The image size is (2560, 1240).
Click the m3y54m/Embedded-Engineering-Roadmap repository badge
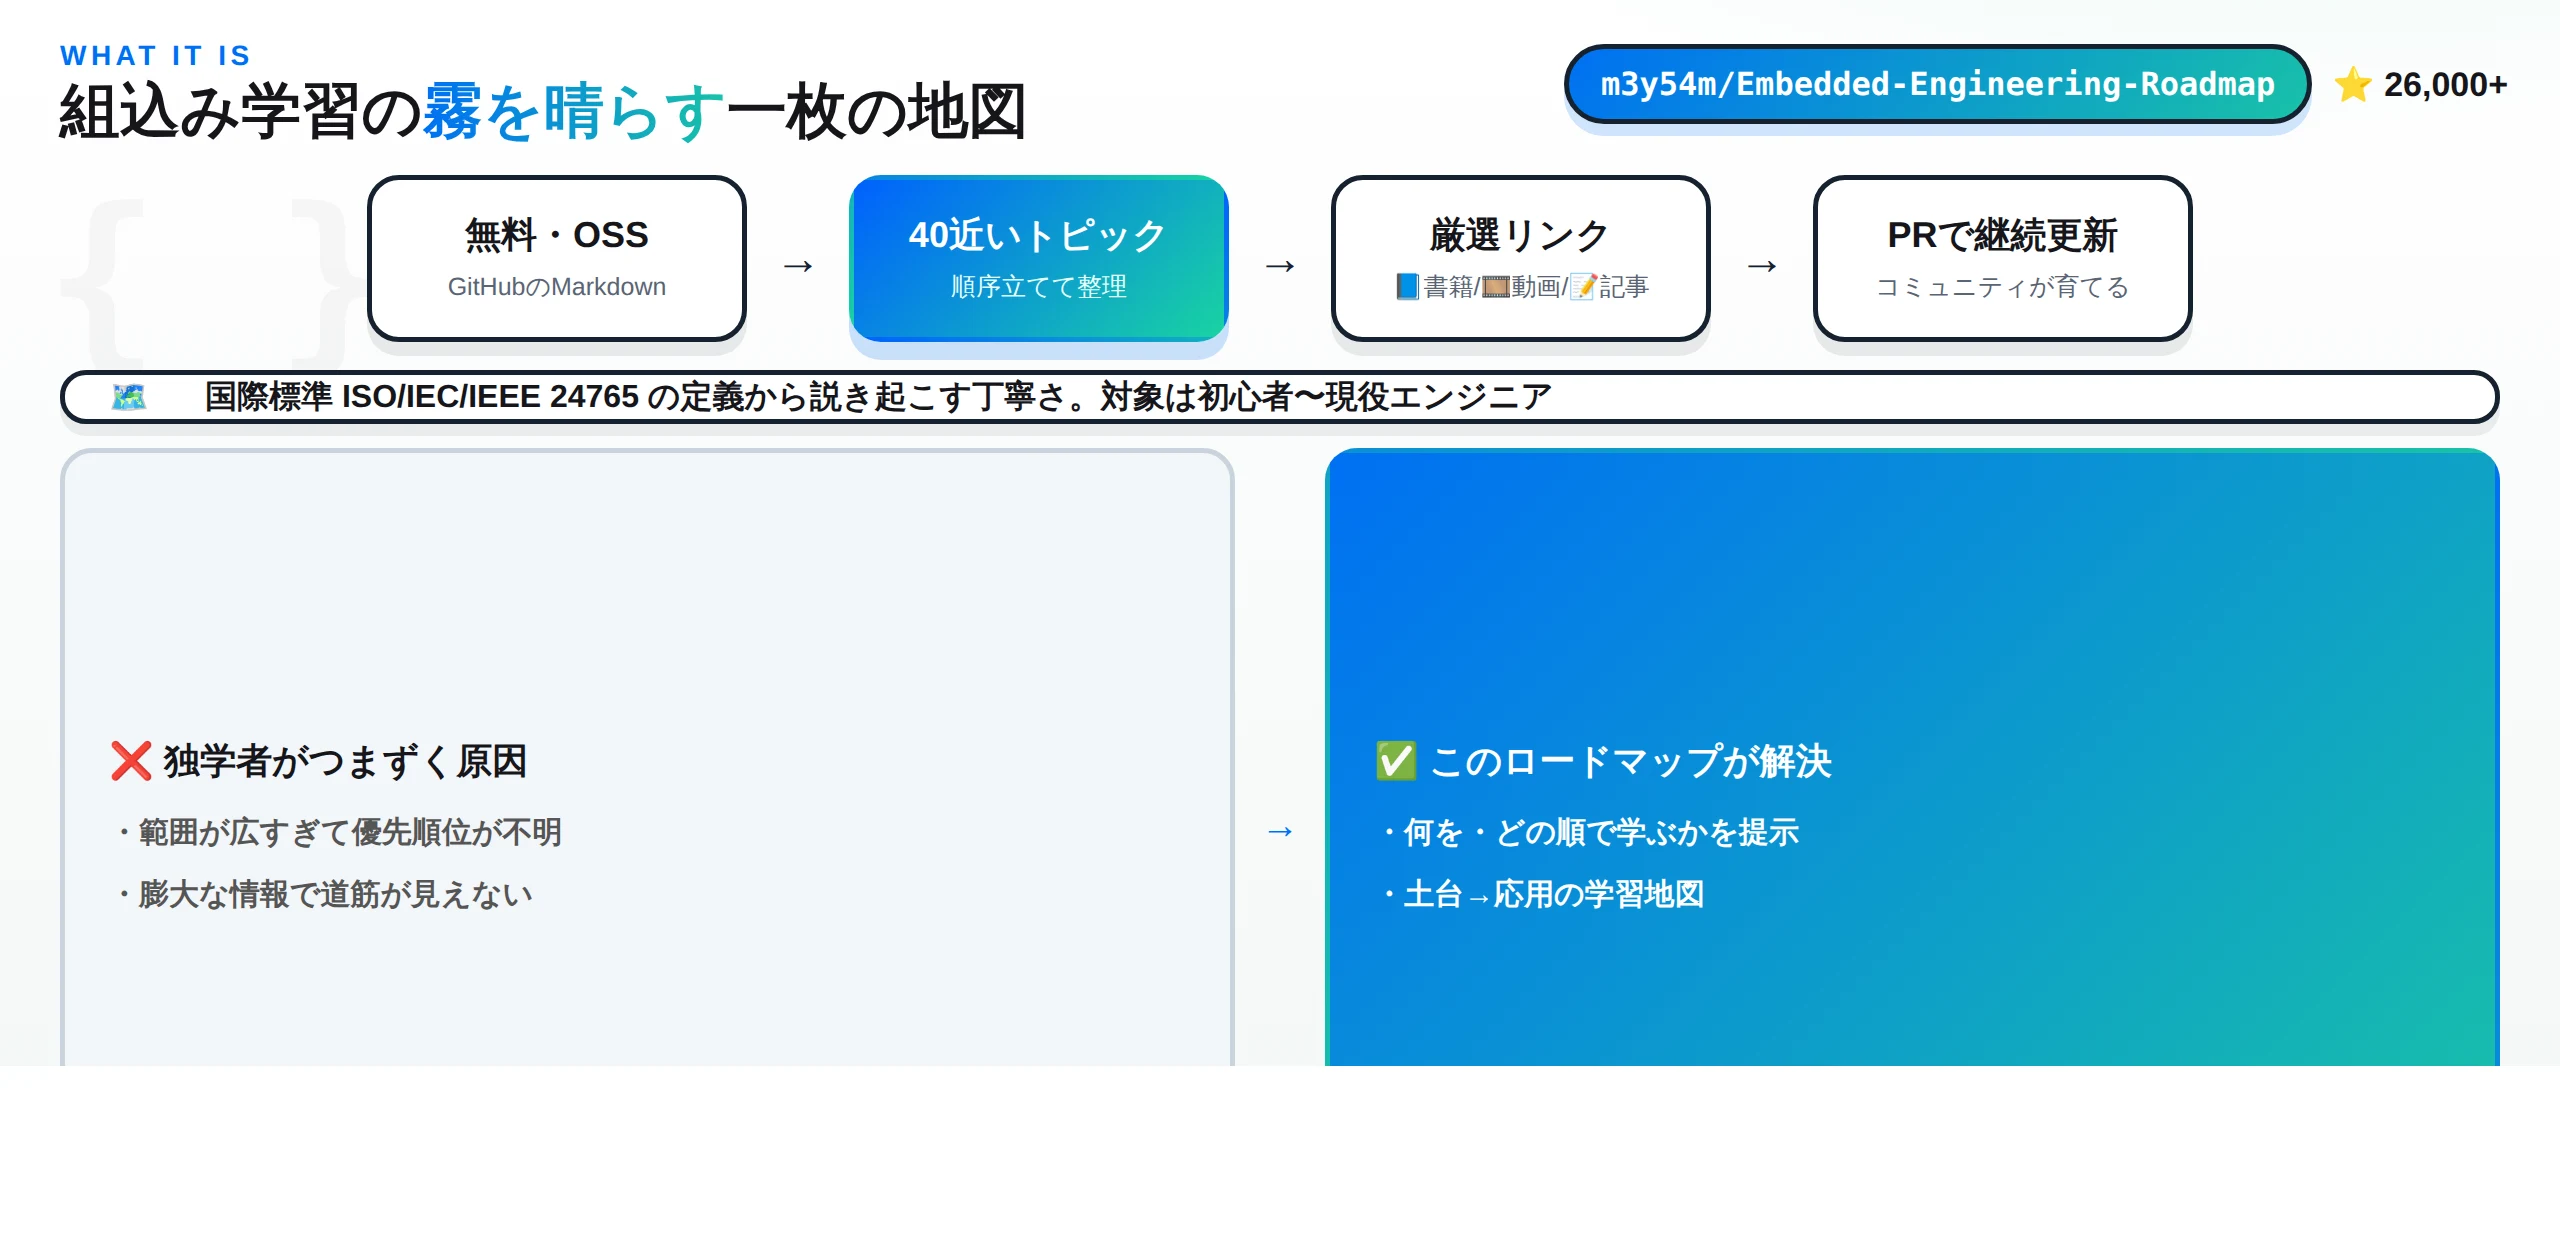(x=1937, y=84)
